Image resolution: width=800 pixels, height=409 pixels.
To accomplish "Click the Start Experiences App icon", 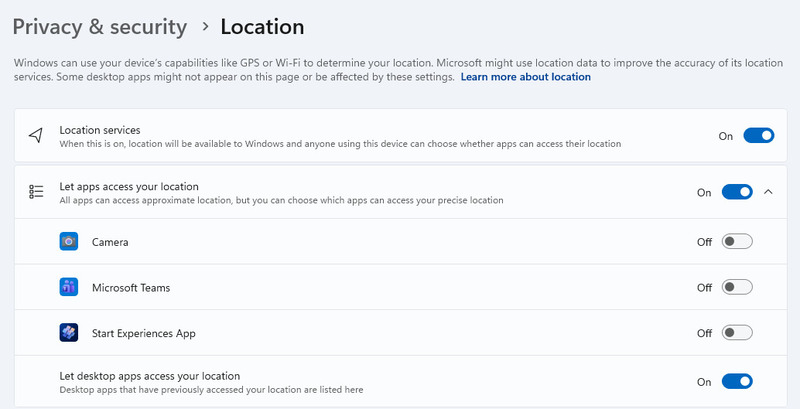I will coord(69,334).
